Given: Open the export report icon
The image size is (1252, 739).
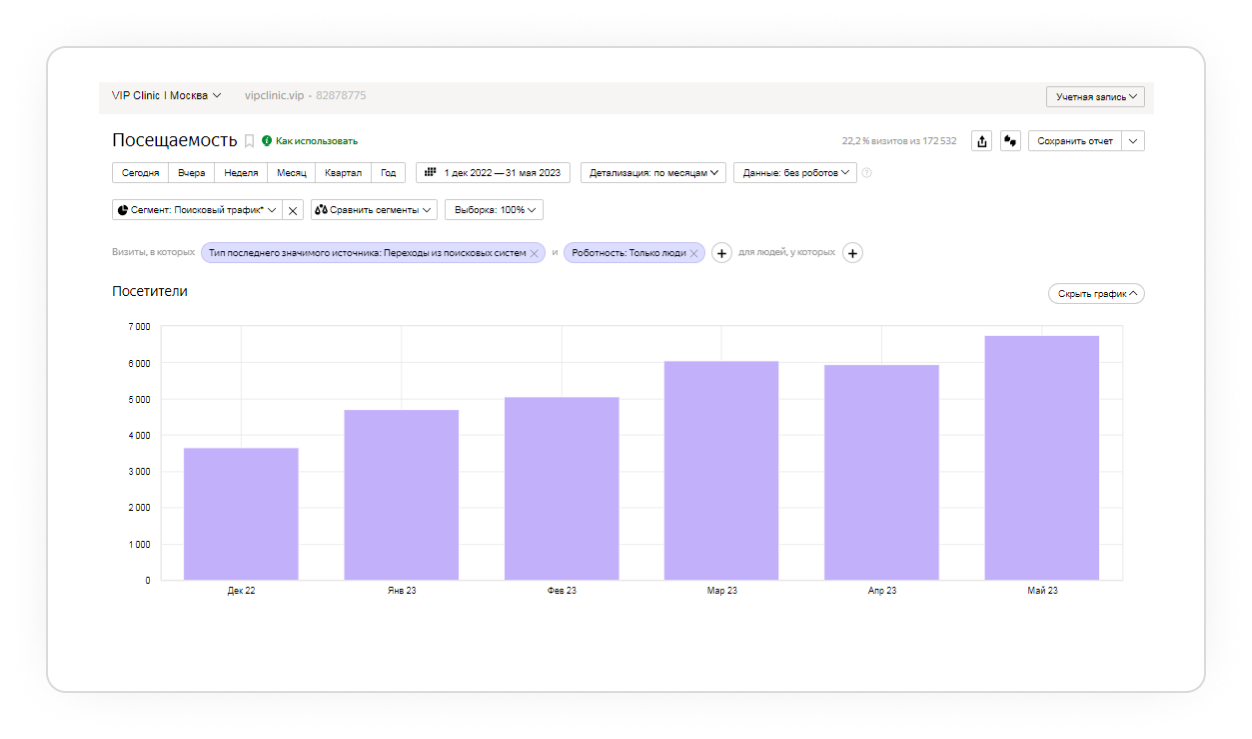Looking at the screenshot, I should pyautogui.click(x=982, y=141).
